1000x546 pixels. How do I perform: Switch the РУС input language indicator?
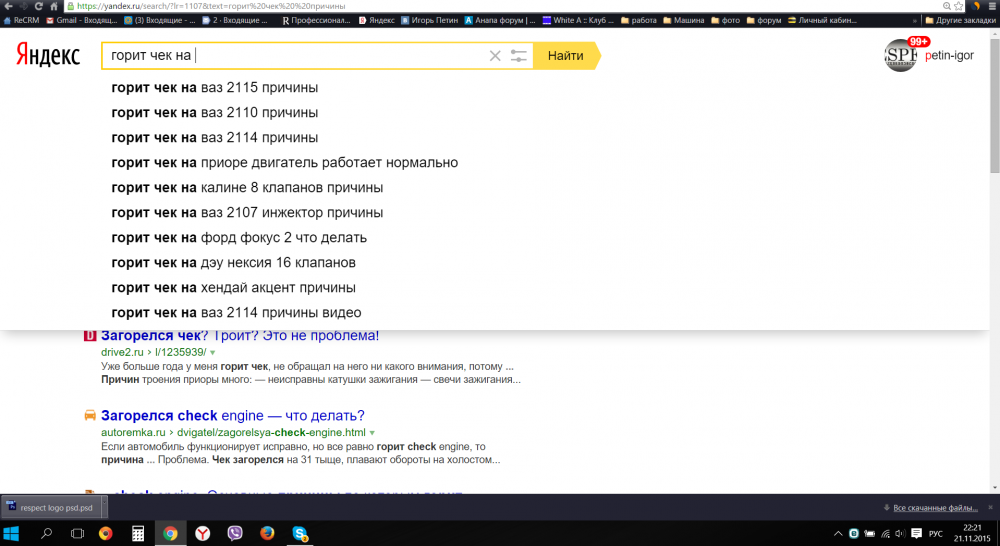pyautogui.click(x=936, y=533)
